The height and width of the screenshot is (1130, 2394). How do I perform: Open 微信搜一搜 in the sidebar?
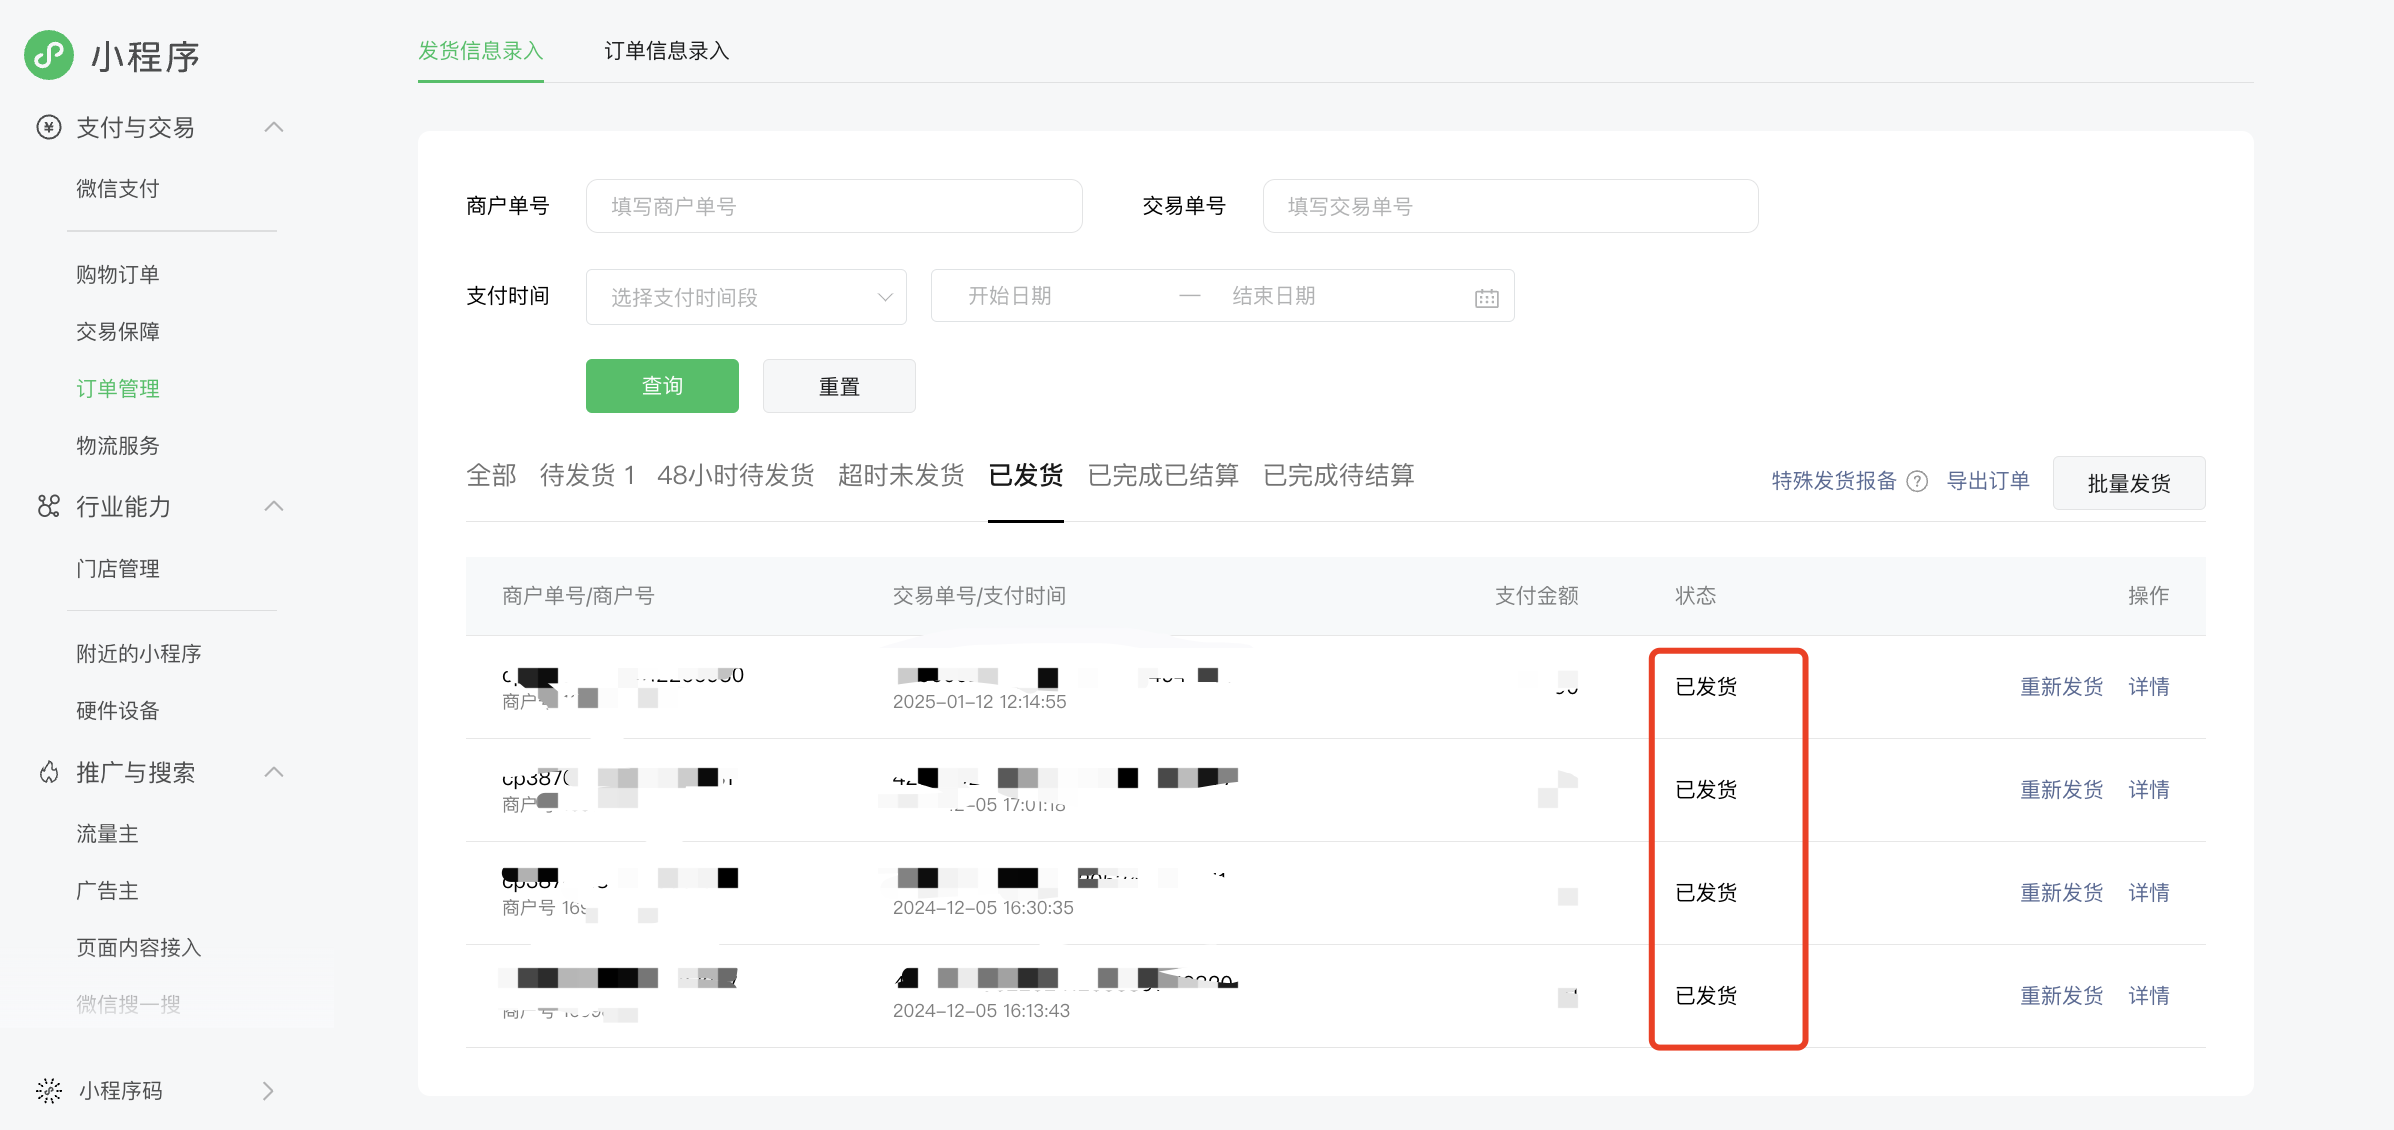pyautogui.click(x=128, y=1004)
